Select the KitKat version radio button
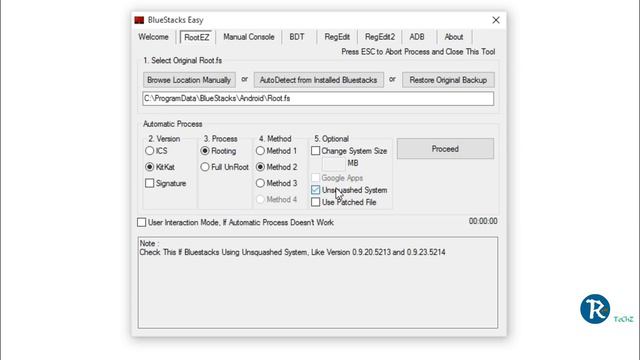This screenshot has width=640, height=360. (150, 167)
